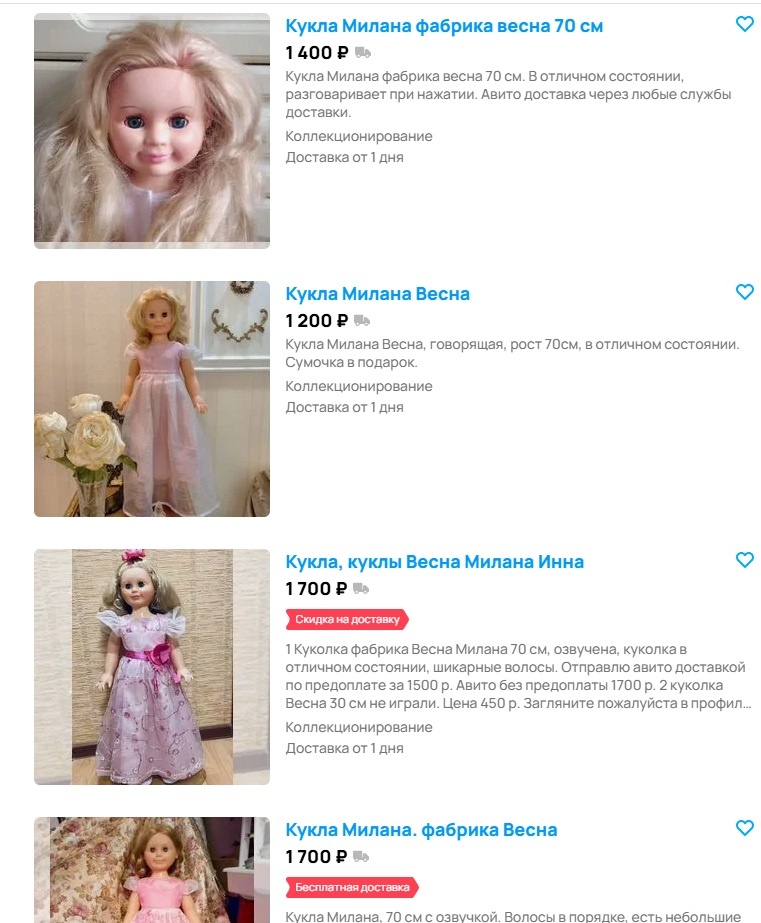The width and height of the screenshot is (761, 923).
Task: Open listing 'Кукла Милана фабрика весна 70 см'
Action: (444, 26)
